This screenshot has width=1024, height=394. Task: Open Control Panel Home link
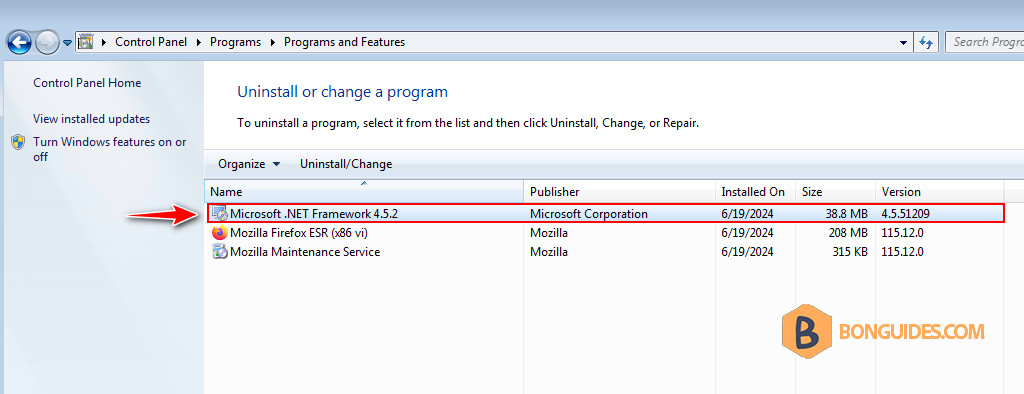(x=87, y=83)
